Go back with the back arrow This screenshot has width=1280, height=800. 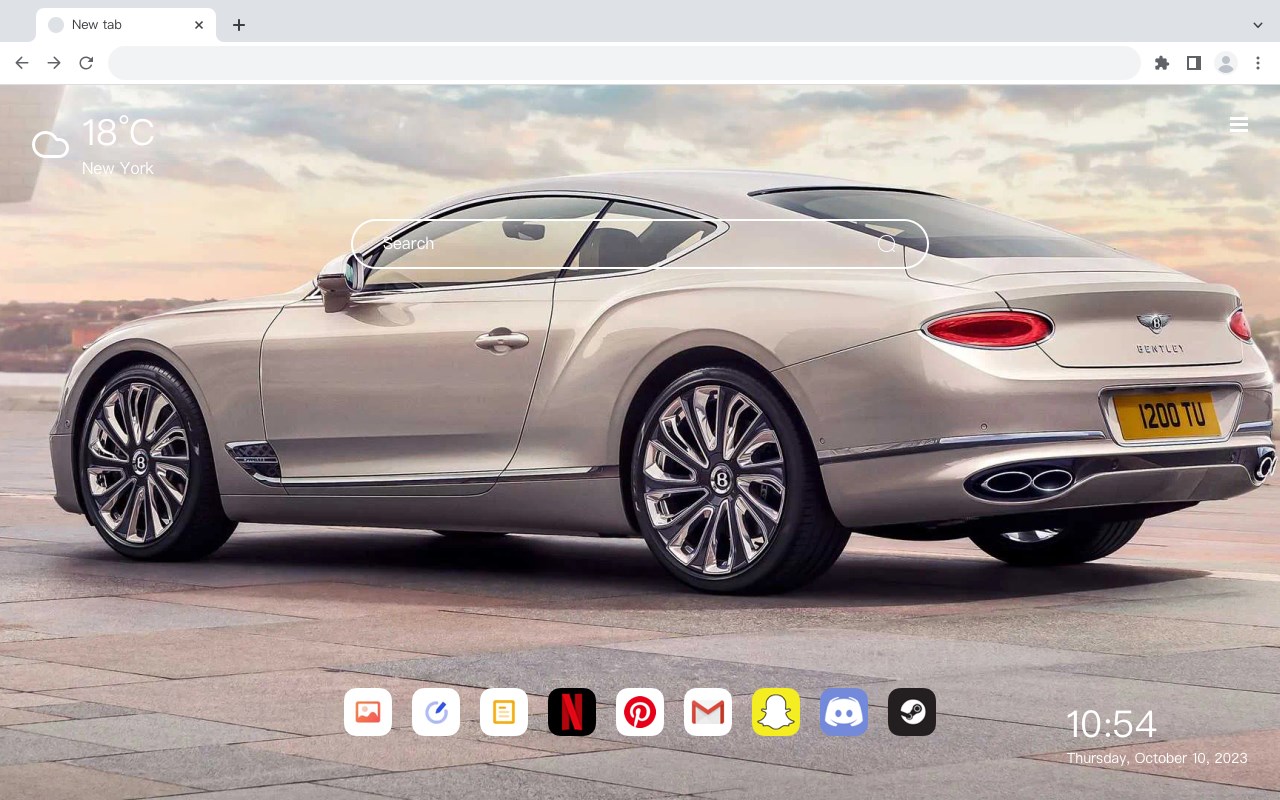pos(22,63)
